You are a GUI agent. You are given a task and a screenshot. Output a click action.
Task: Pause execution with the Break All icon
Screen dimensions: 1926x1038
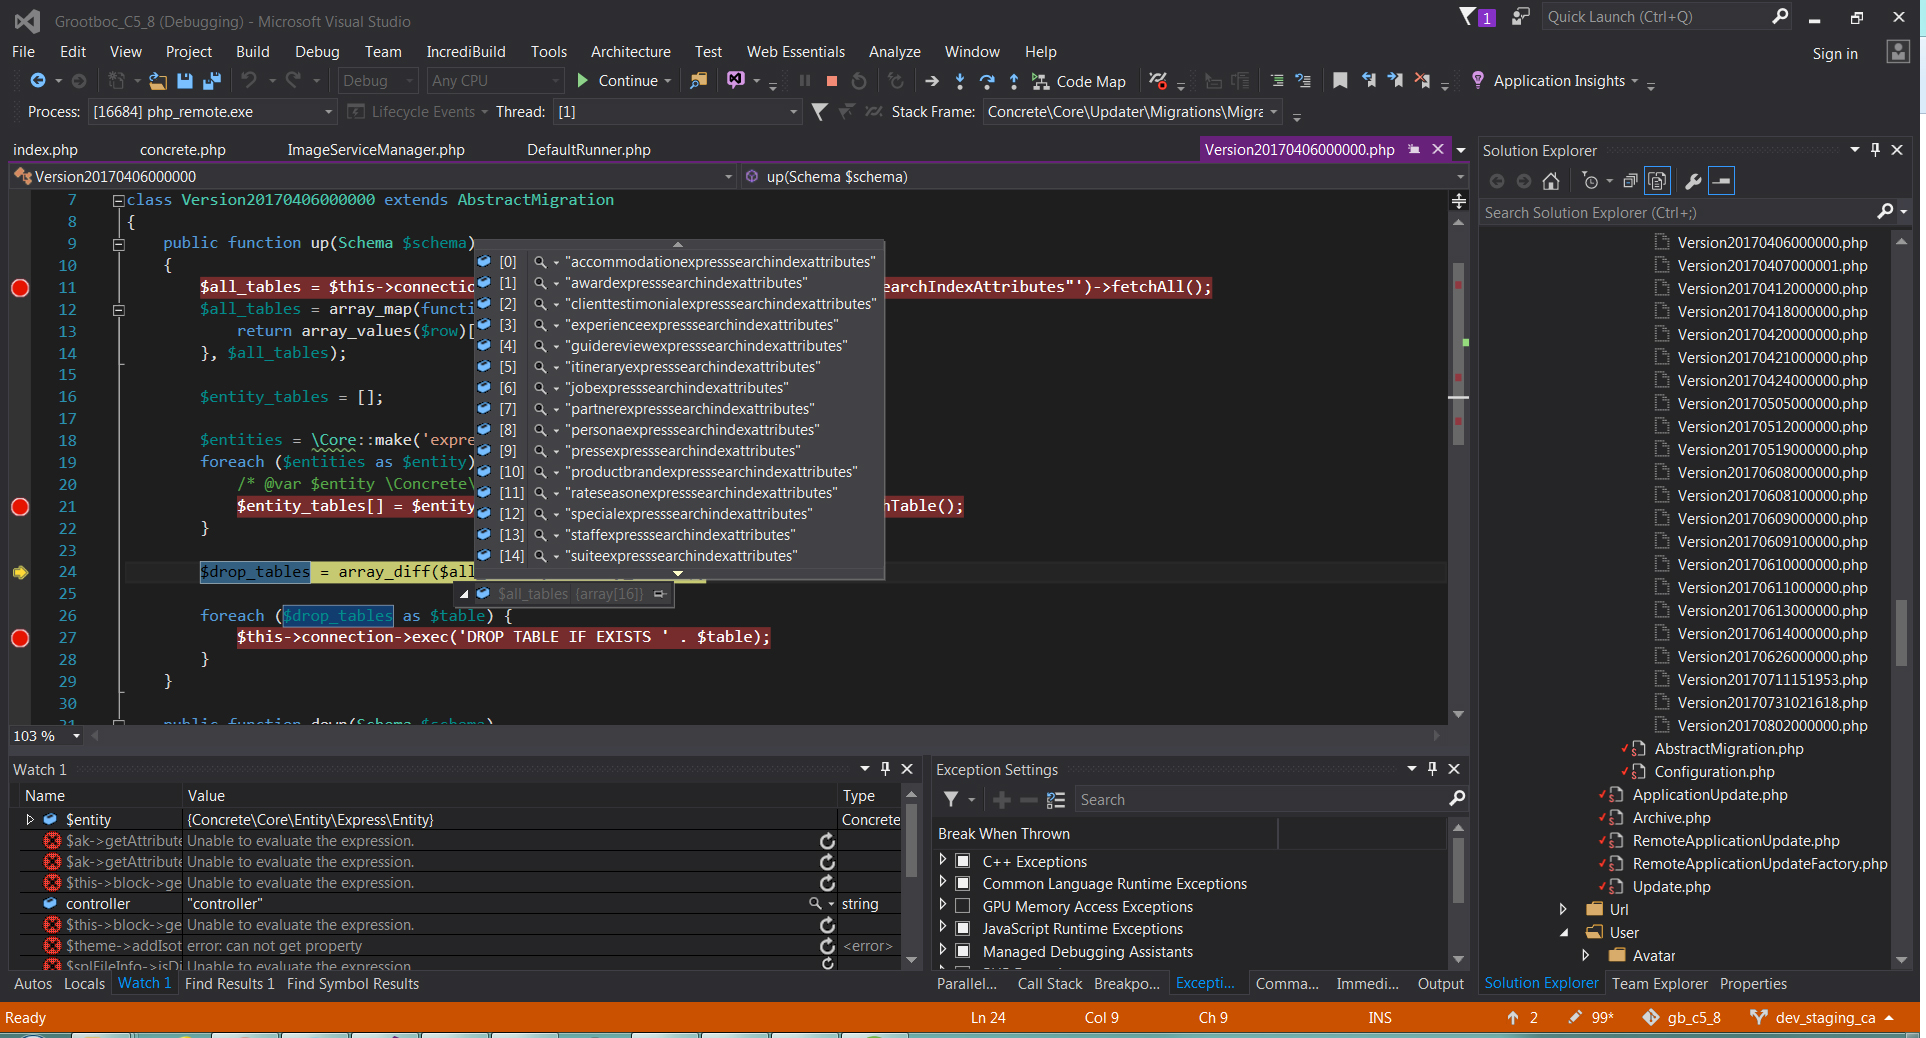coord(805,81)
